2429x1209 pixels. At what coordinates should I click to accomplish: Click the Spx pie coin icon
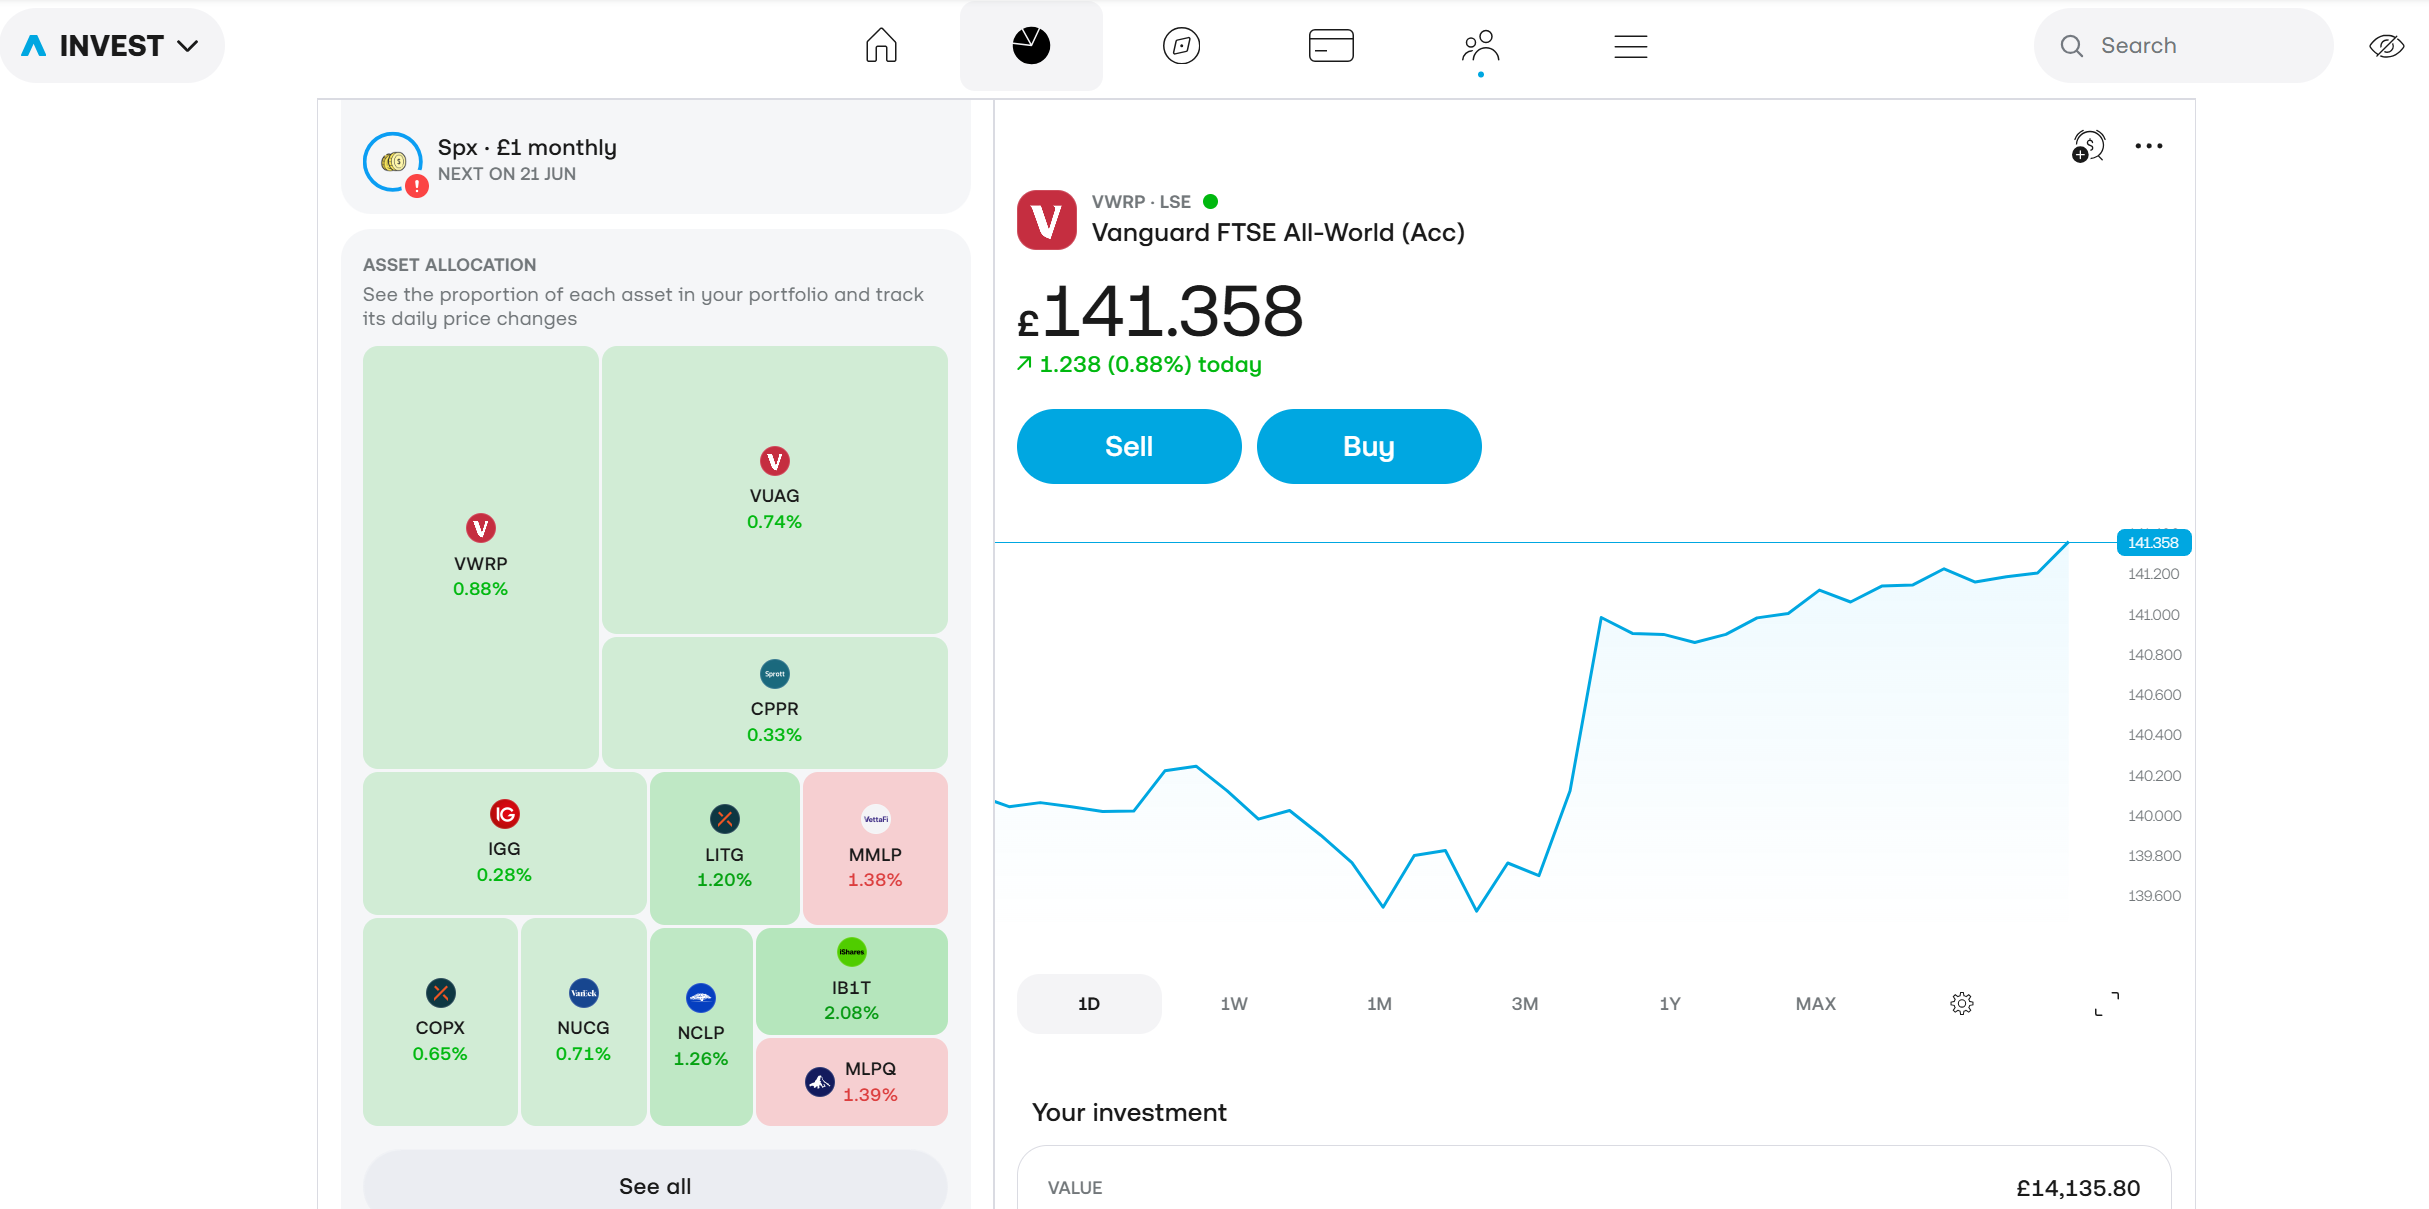393,161
